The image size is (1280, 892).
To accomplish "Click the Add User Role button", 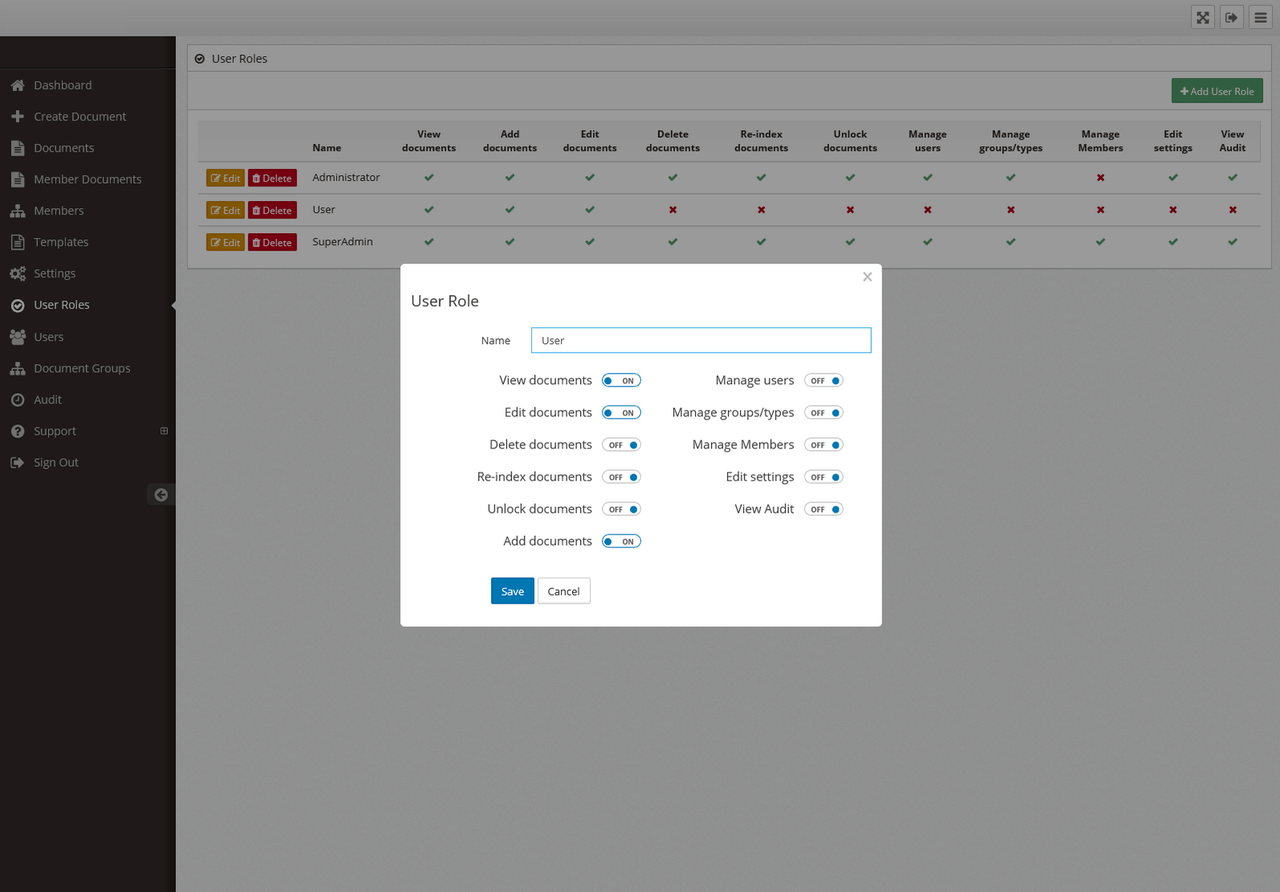I will coord(1217,91).
